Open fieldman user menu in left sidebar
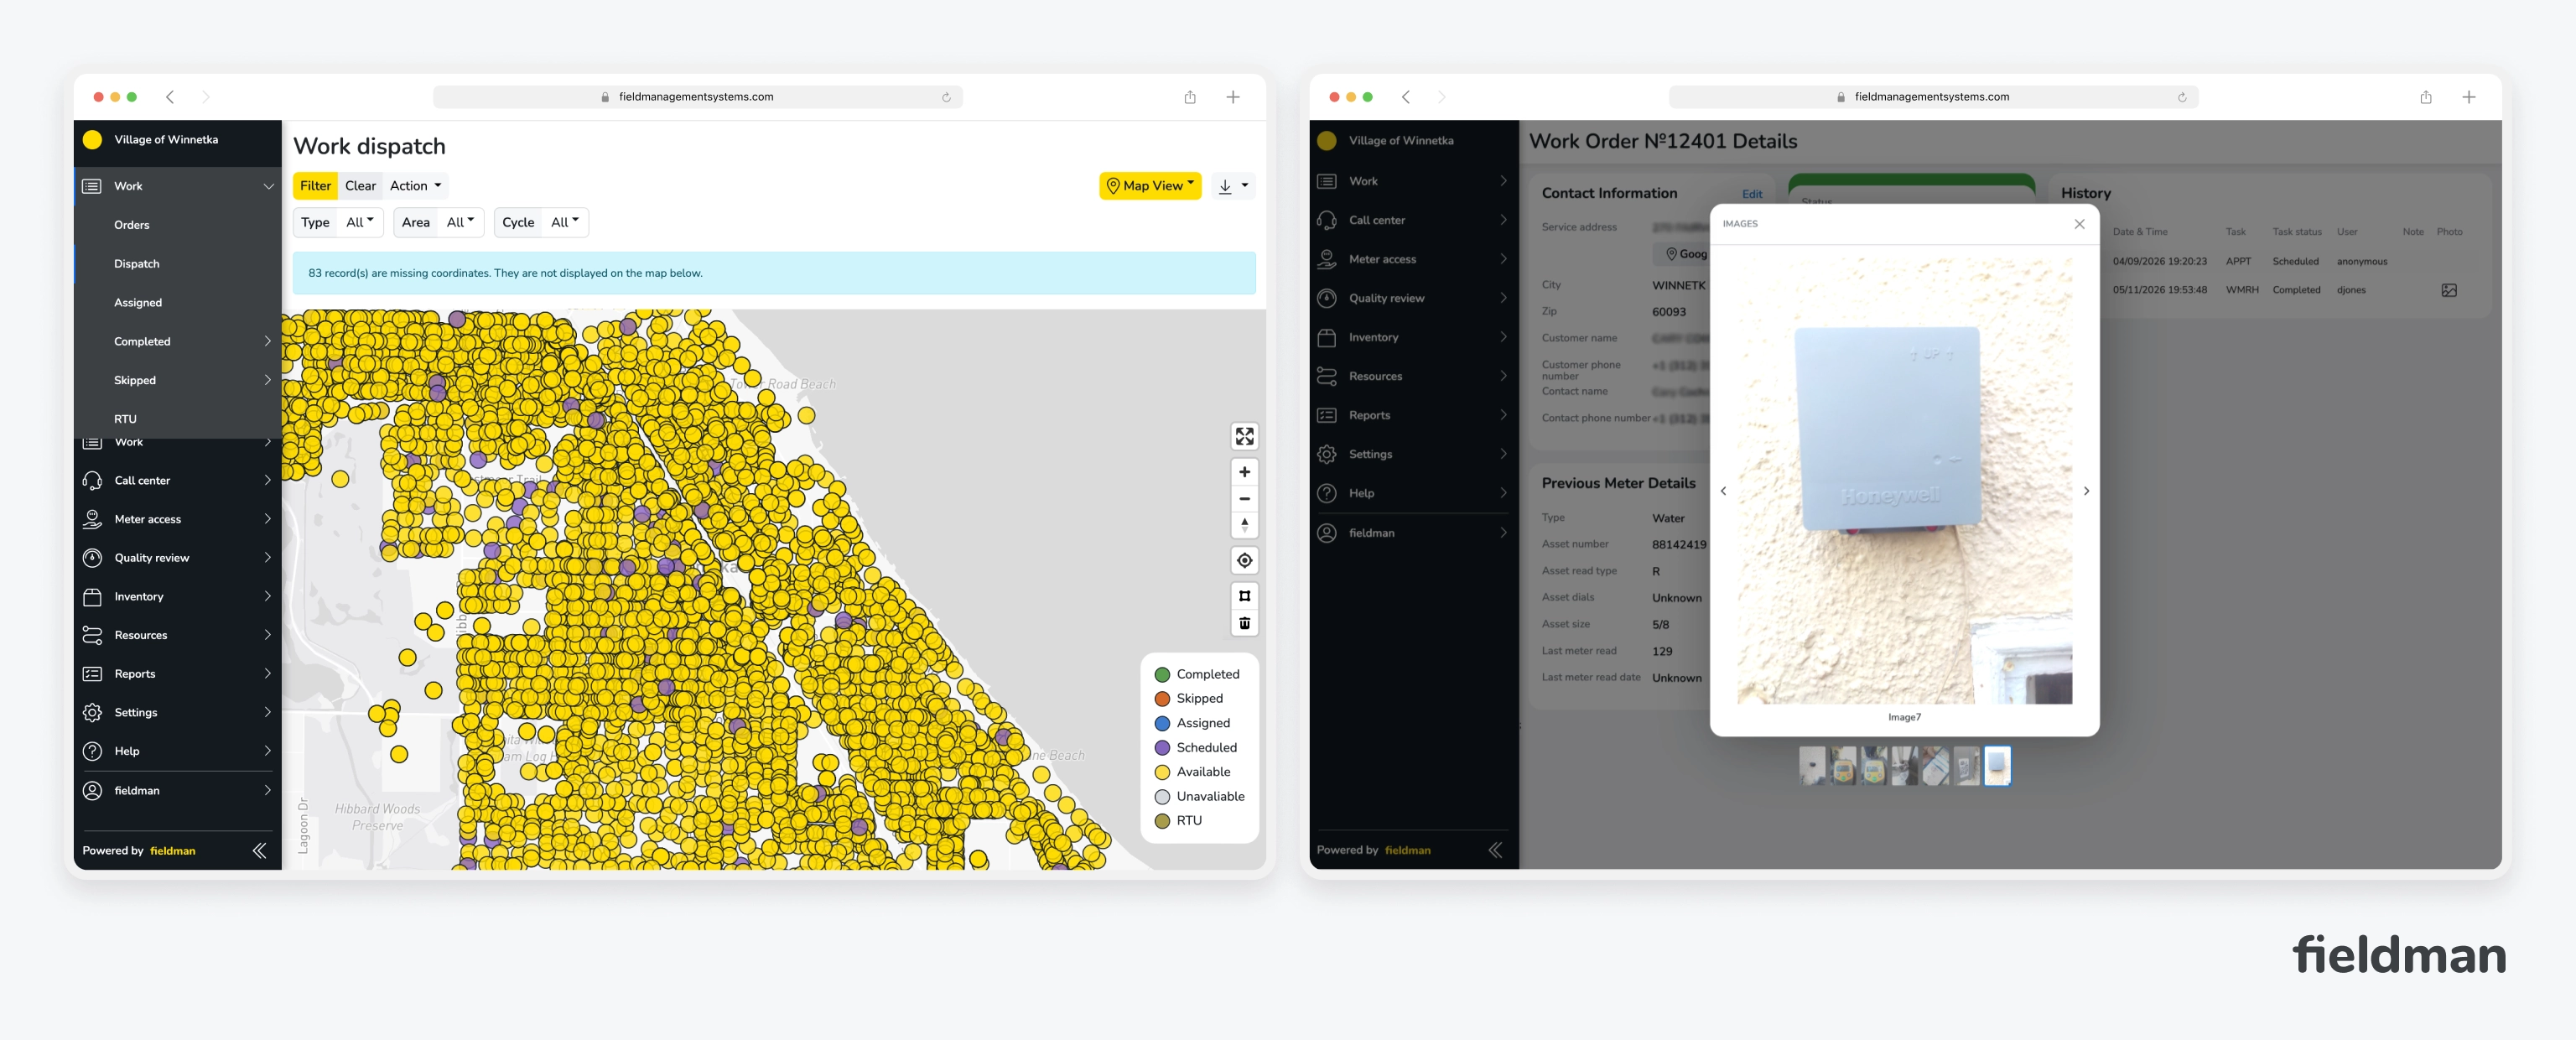 [x=178, y=791]
